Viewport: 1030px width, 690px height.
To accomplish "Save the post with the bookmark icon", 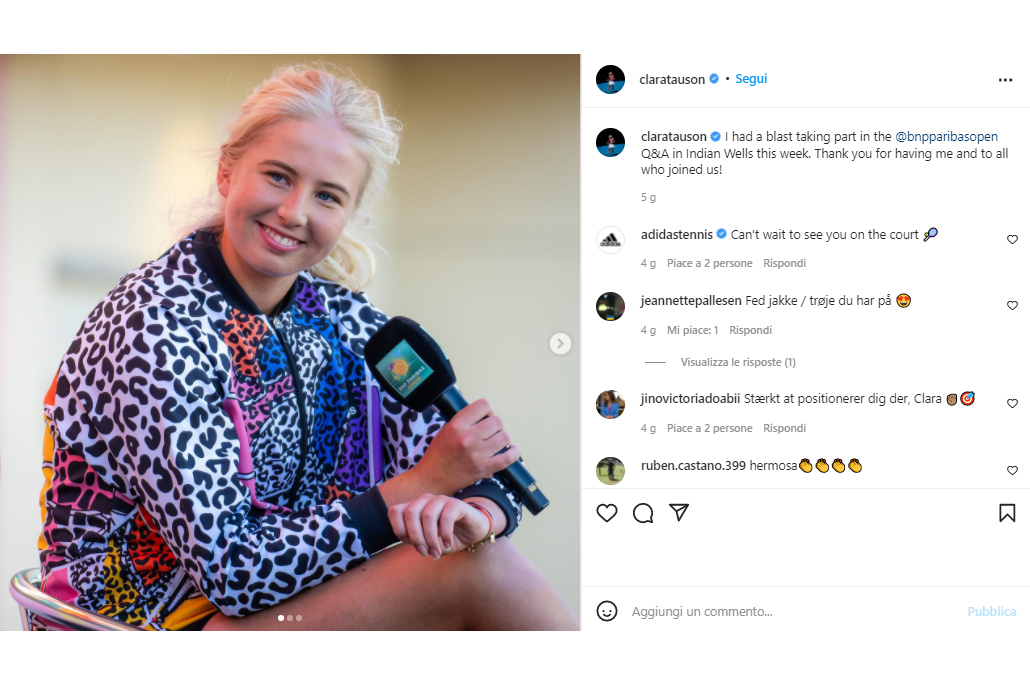I will point(1007,513).
